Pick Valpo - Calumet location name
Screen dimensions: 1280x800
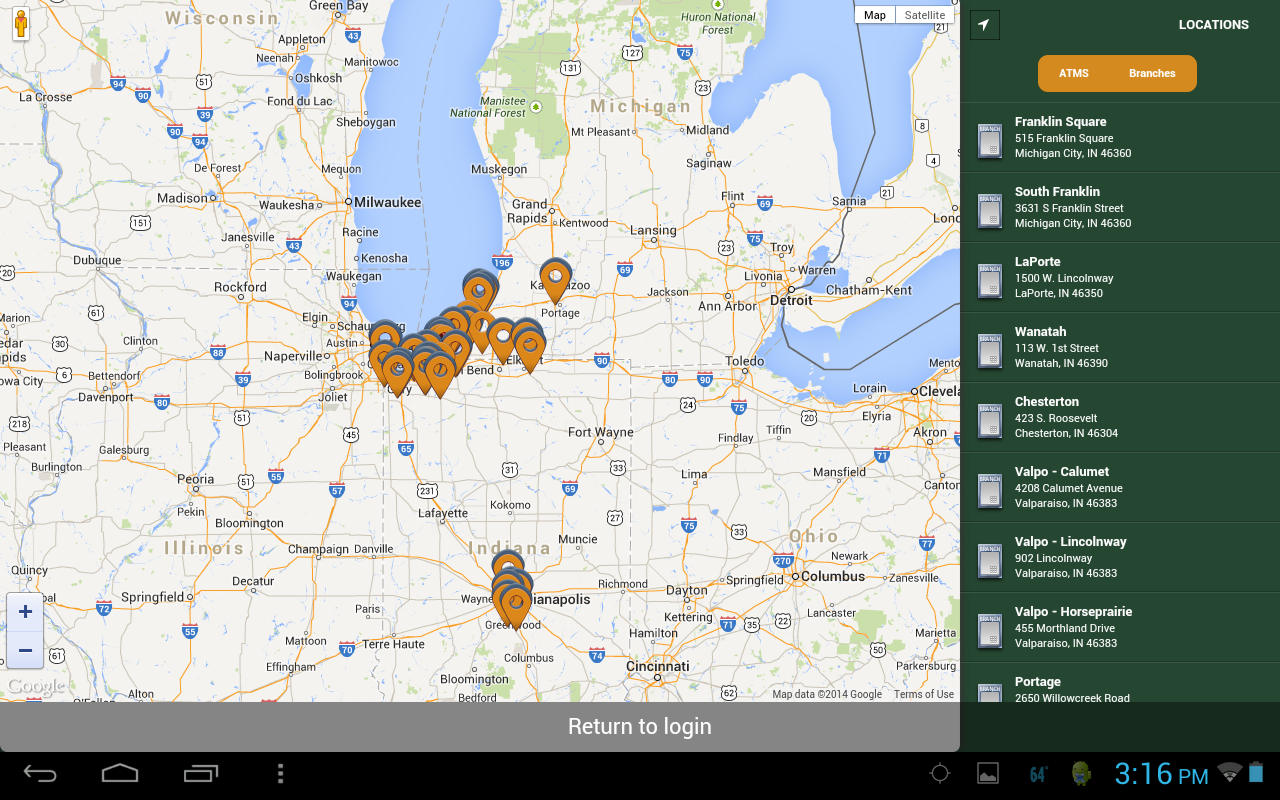(x=1062, y=472)
